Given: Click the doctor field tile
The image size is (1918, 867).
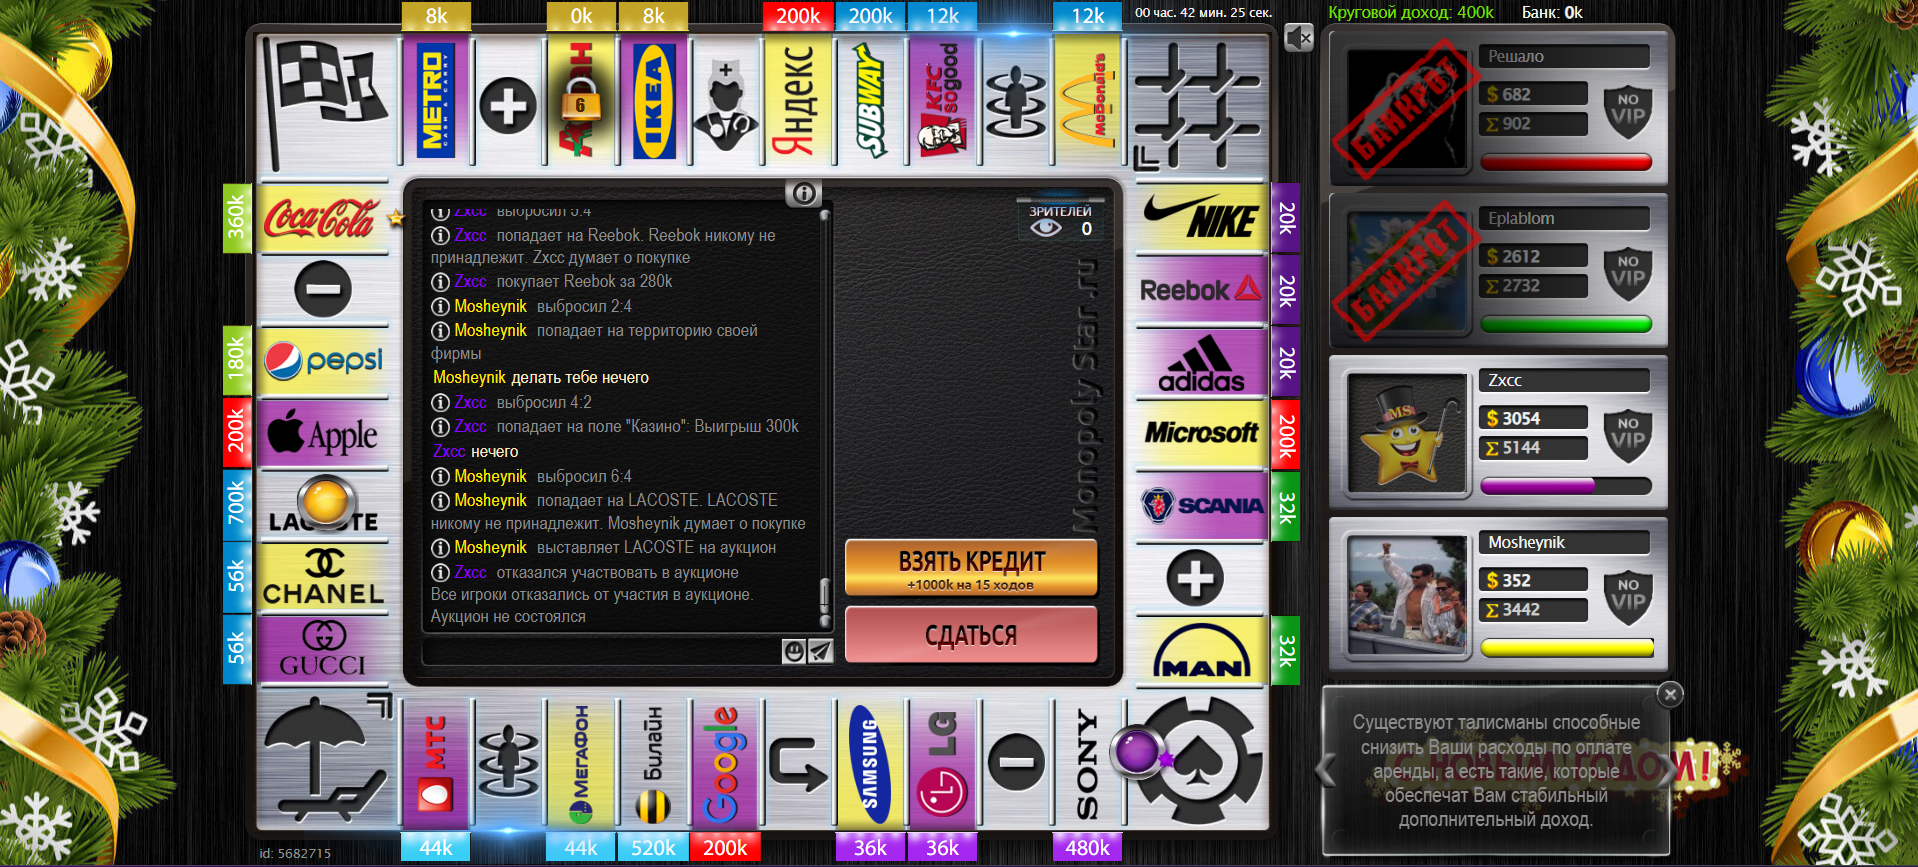Looking at the screenshot, I should tap(725, 100).
